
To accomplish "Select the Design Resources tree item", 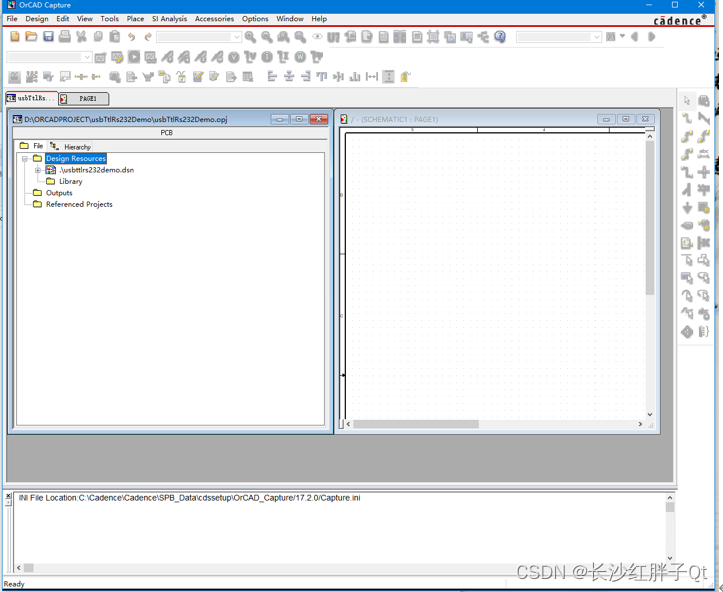I will [x=76, y=159].
